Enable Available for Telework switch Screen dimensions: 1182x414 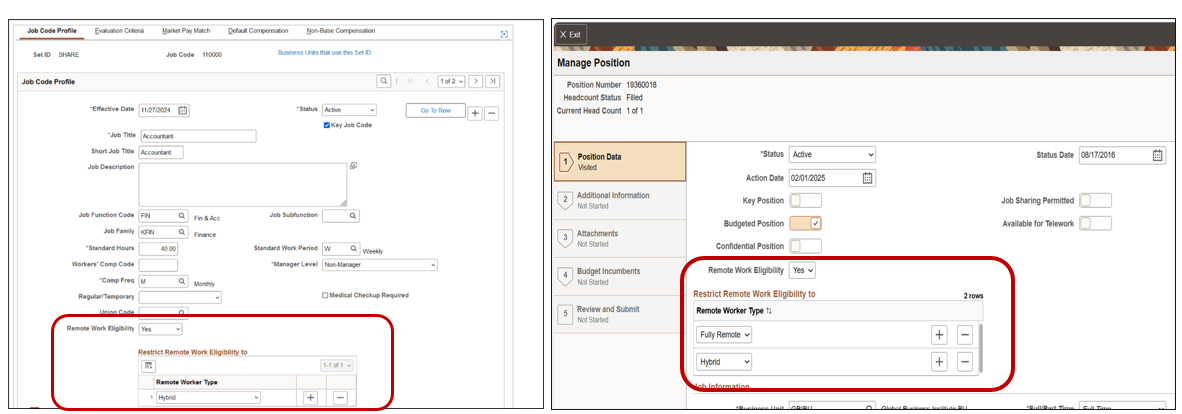coord(1095,223)
